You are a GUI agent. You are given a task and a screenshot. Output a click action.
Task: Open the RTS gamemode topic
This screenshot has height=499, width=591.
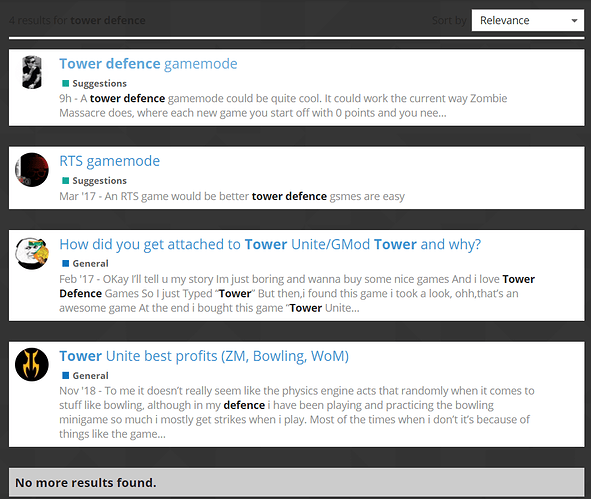tap(110, 161)
